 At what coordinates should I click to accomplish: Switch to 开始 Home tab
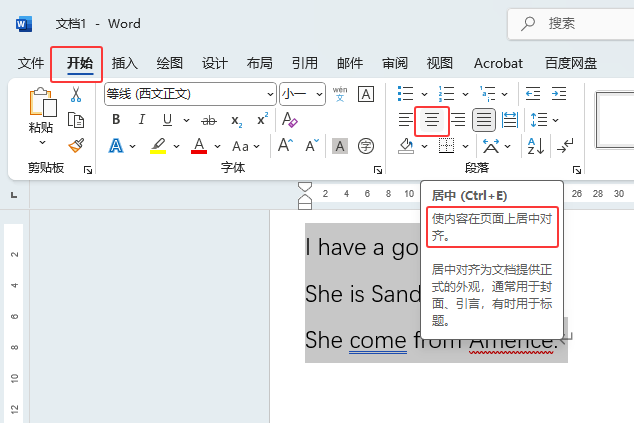[80, 63]
